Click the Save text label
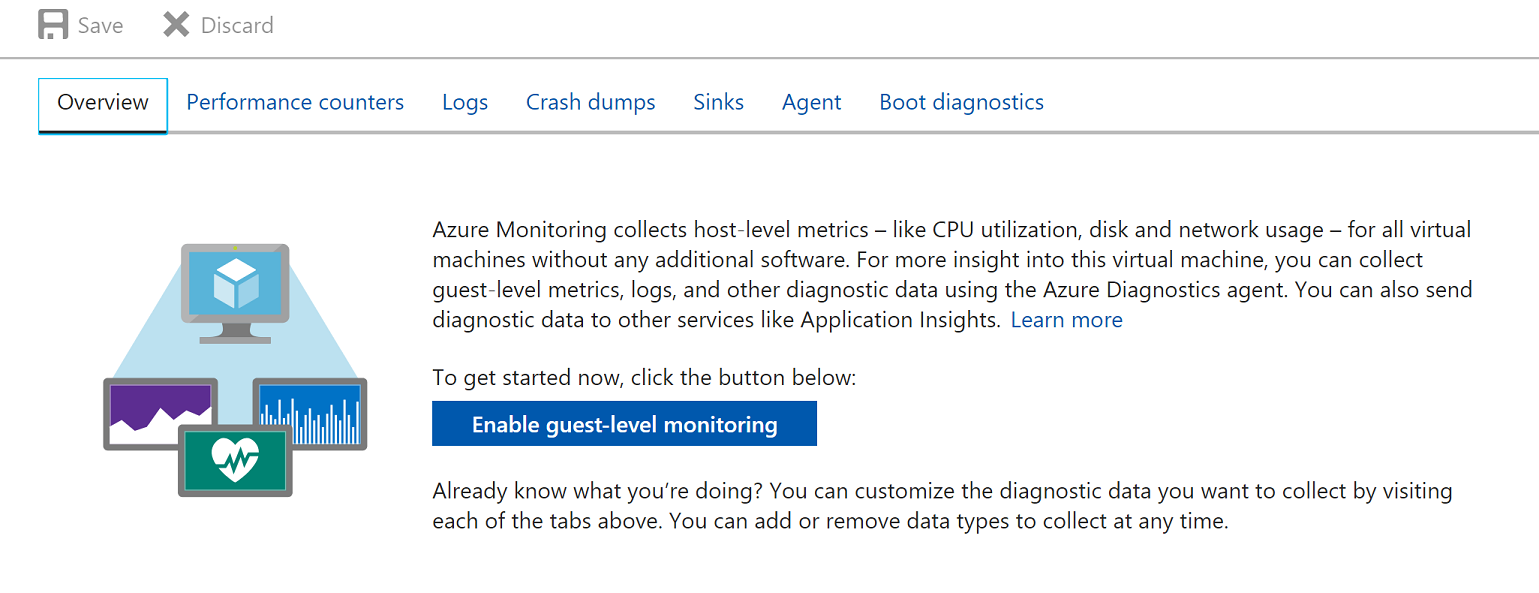 click(101, 25)
